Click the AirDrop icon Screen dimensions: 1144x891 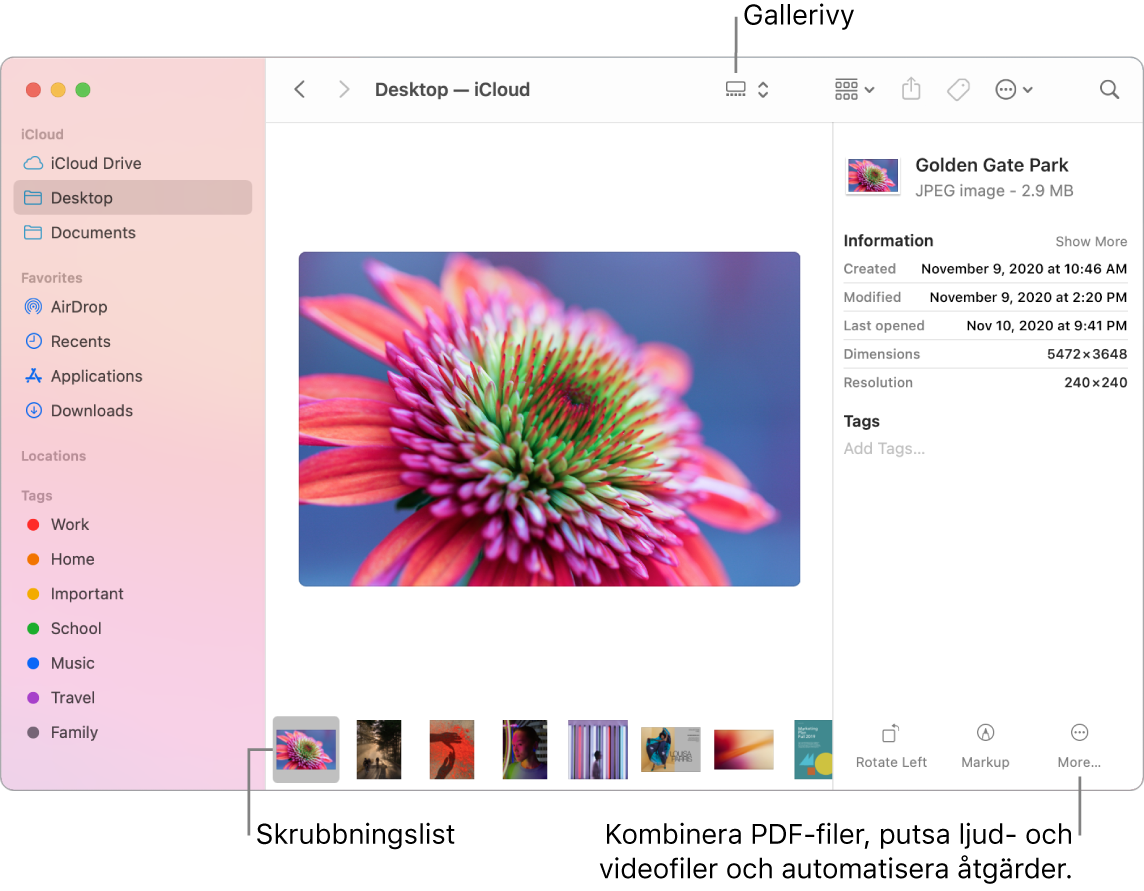tap(33, 306)
